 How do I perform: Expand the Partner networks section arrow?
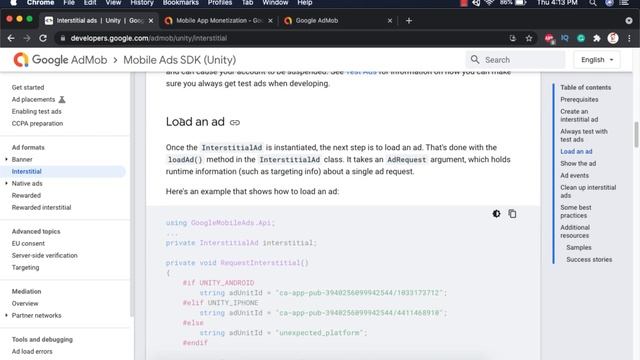pyautogui.click(x=6, y=315)
